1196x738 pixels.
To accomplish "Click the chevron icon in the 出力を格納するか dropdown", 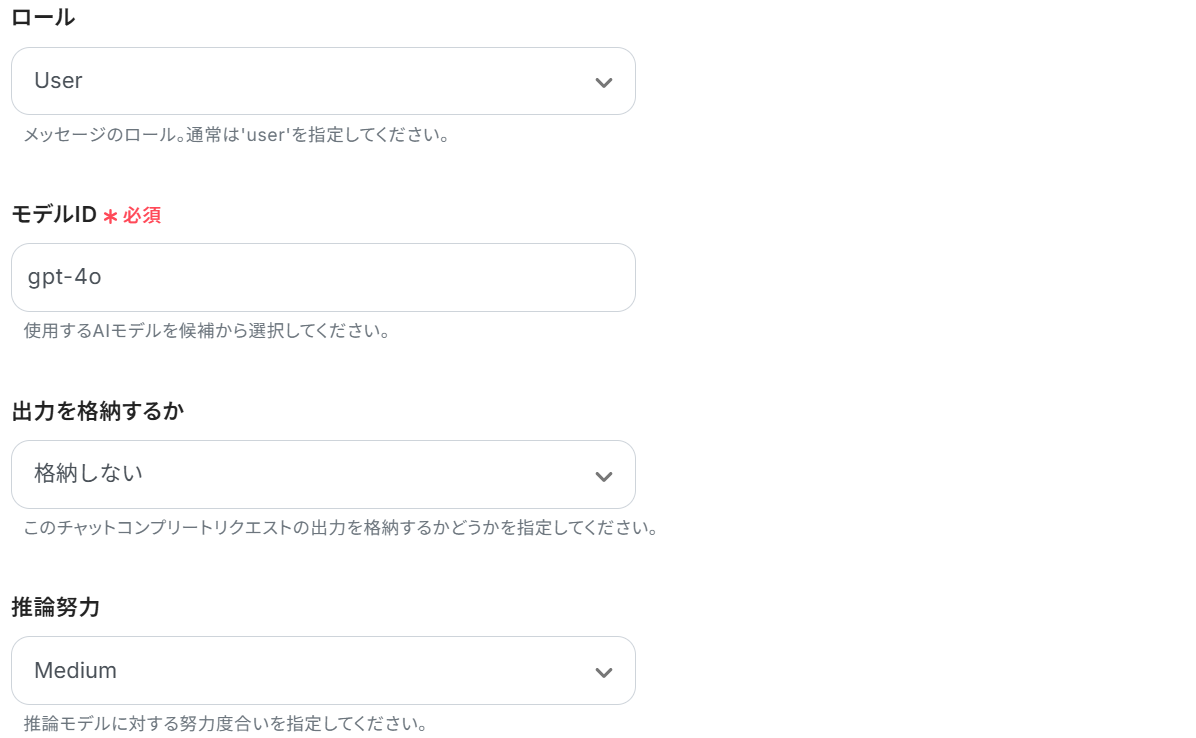I will tap(603, 476).
